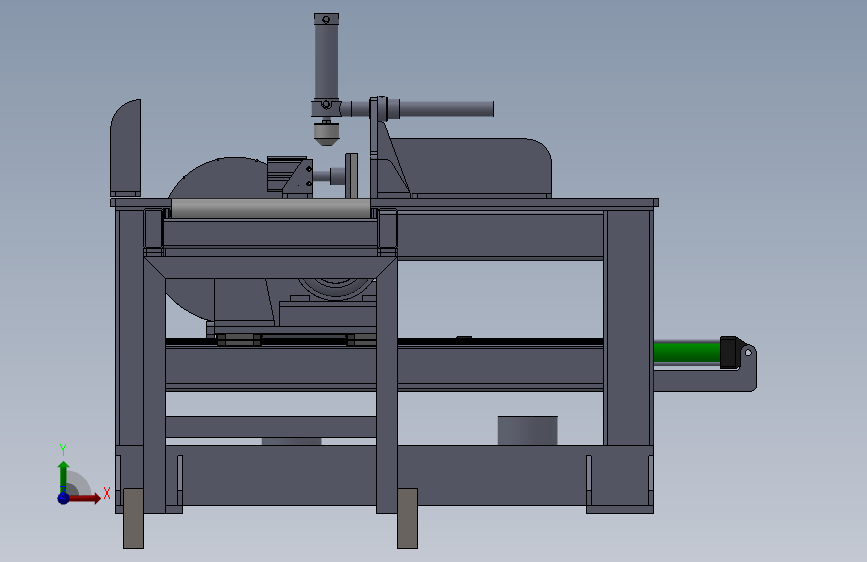
Task: Select the rounded guard plate at far left
Action: click(x=126, y=147)
